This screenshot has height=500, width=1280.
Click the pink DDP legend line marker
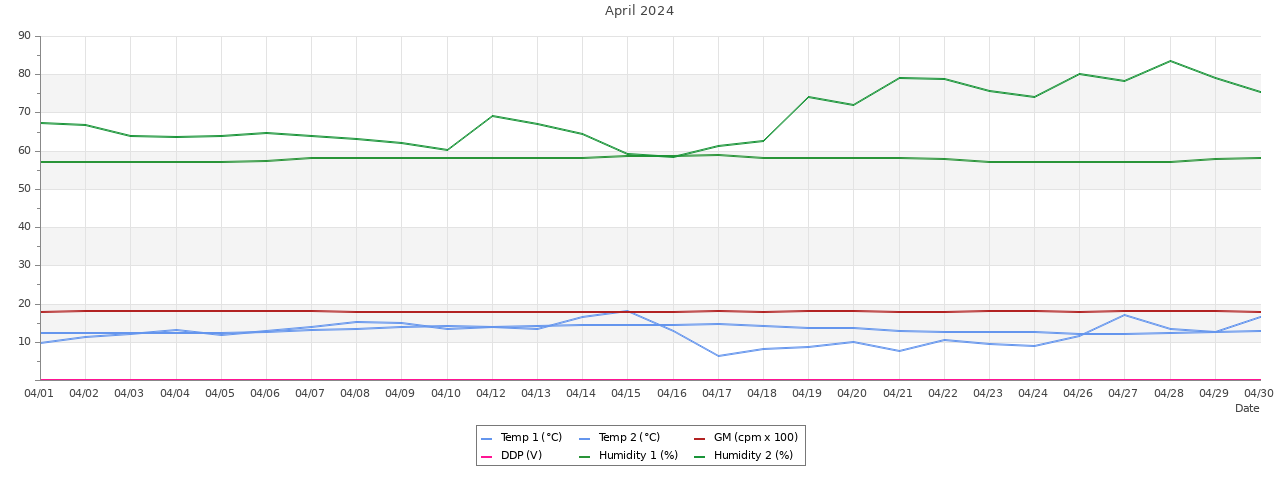click(x=487, y=456)
